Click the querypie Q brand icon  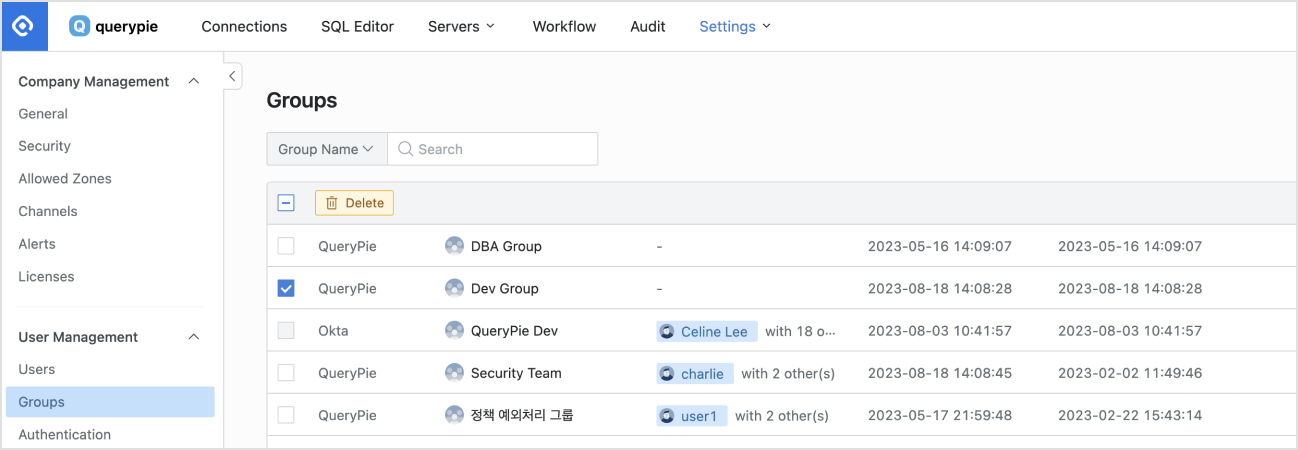pos(79,27)
